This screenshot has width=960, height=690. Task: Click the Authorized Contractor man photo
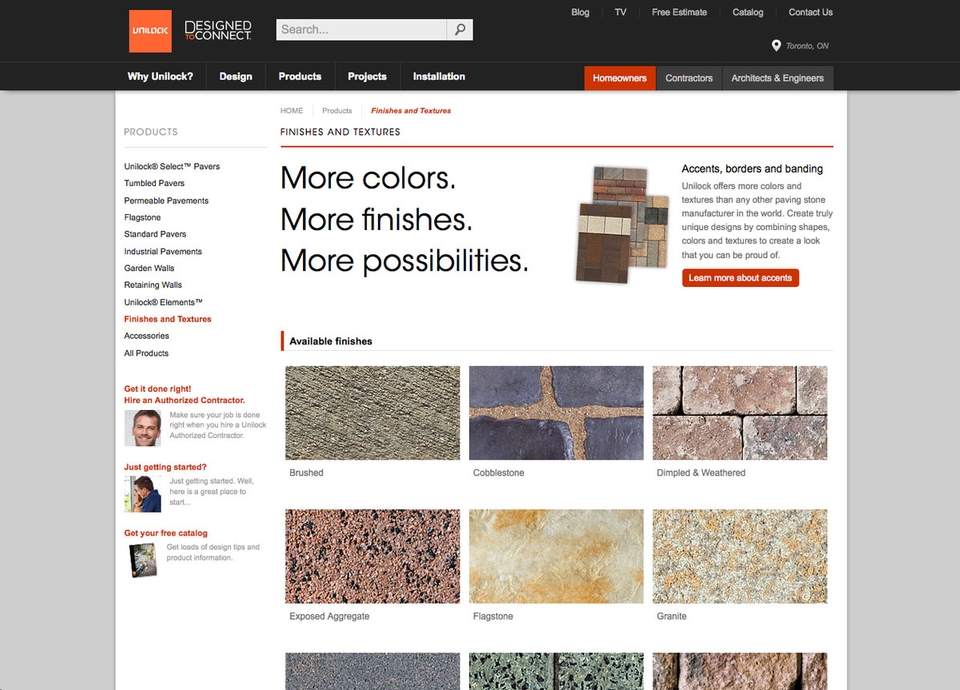(143, 428)
